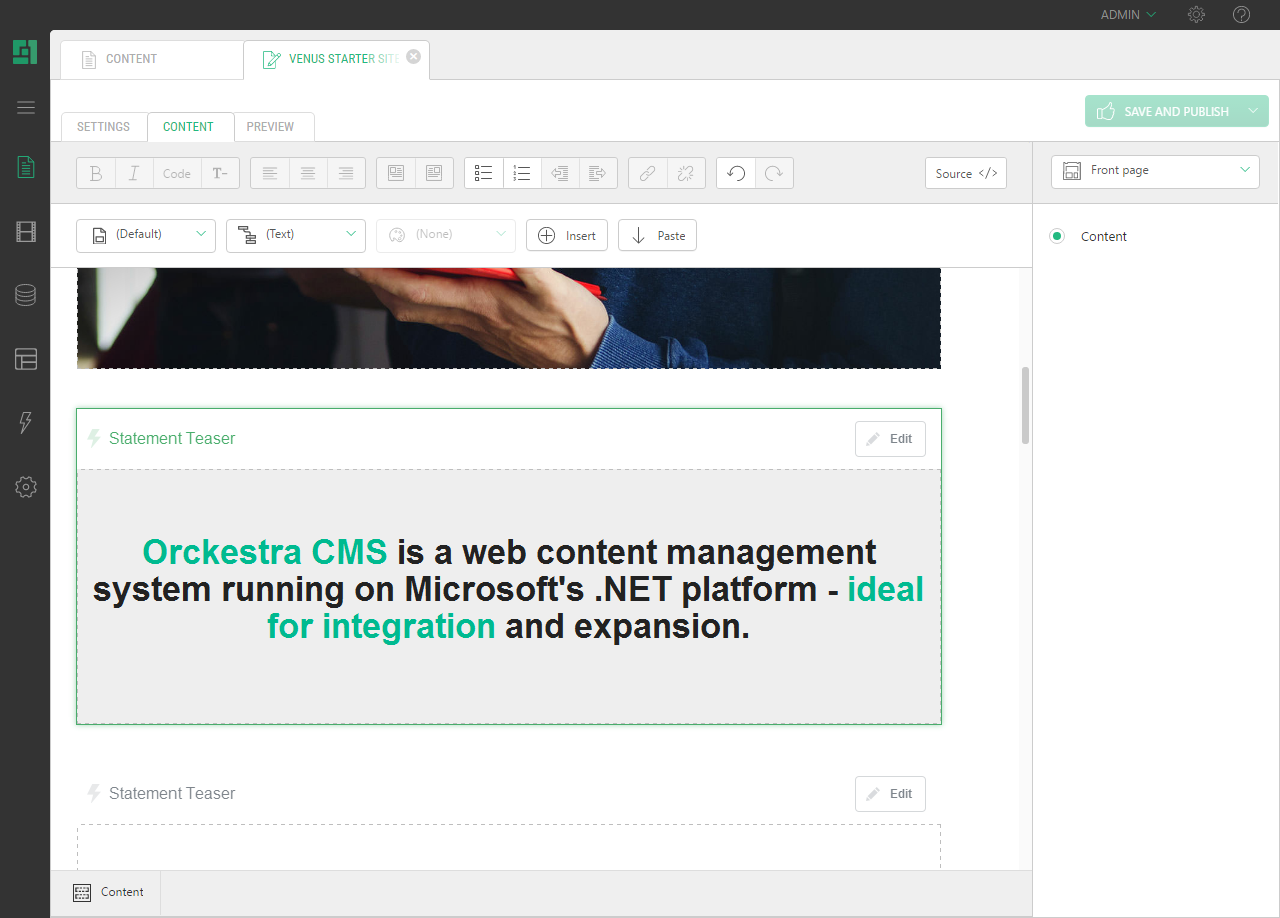Switch to the Settings tab

click(x=104, y=127)
